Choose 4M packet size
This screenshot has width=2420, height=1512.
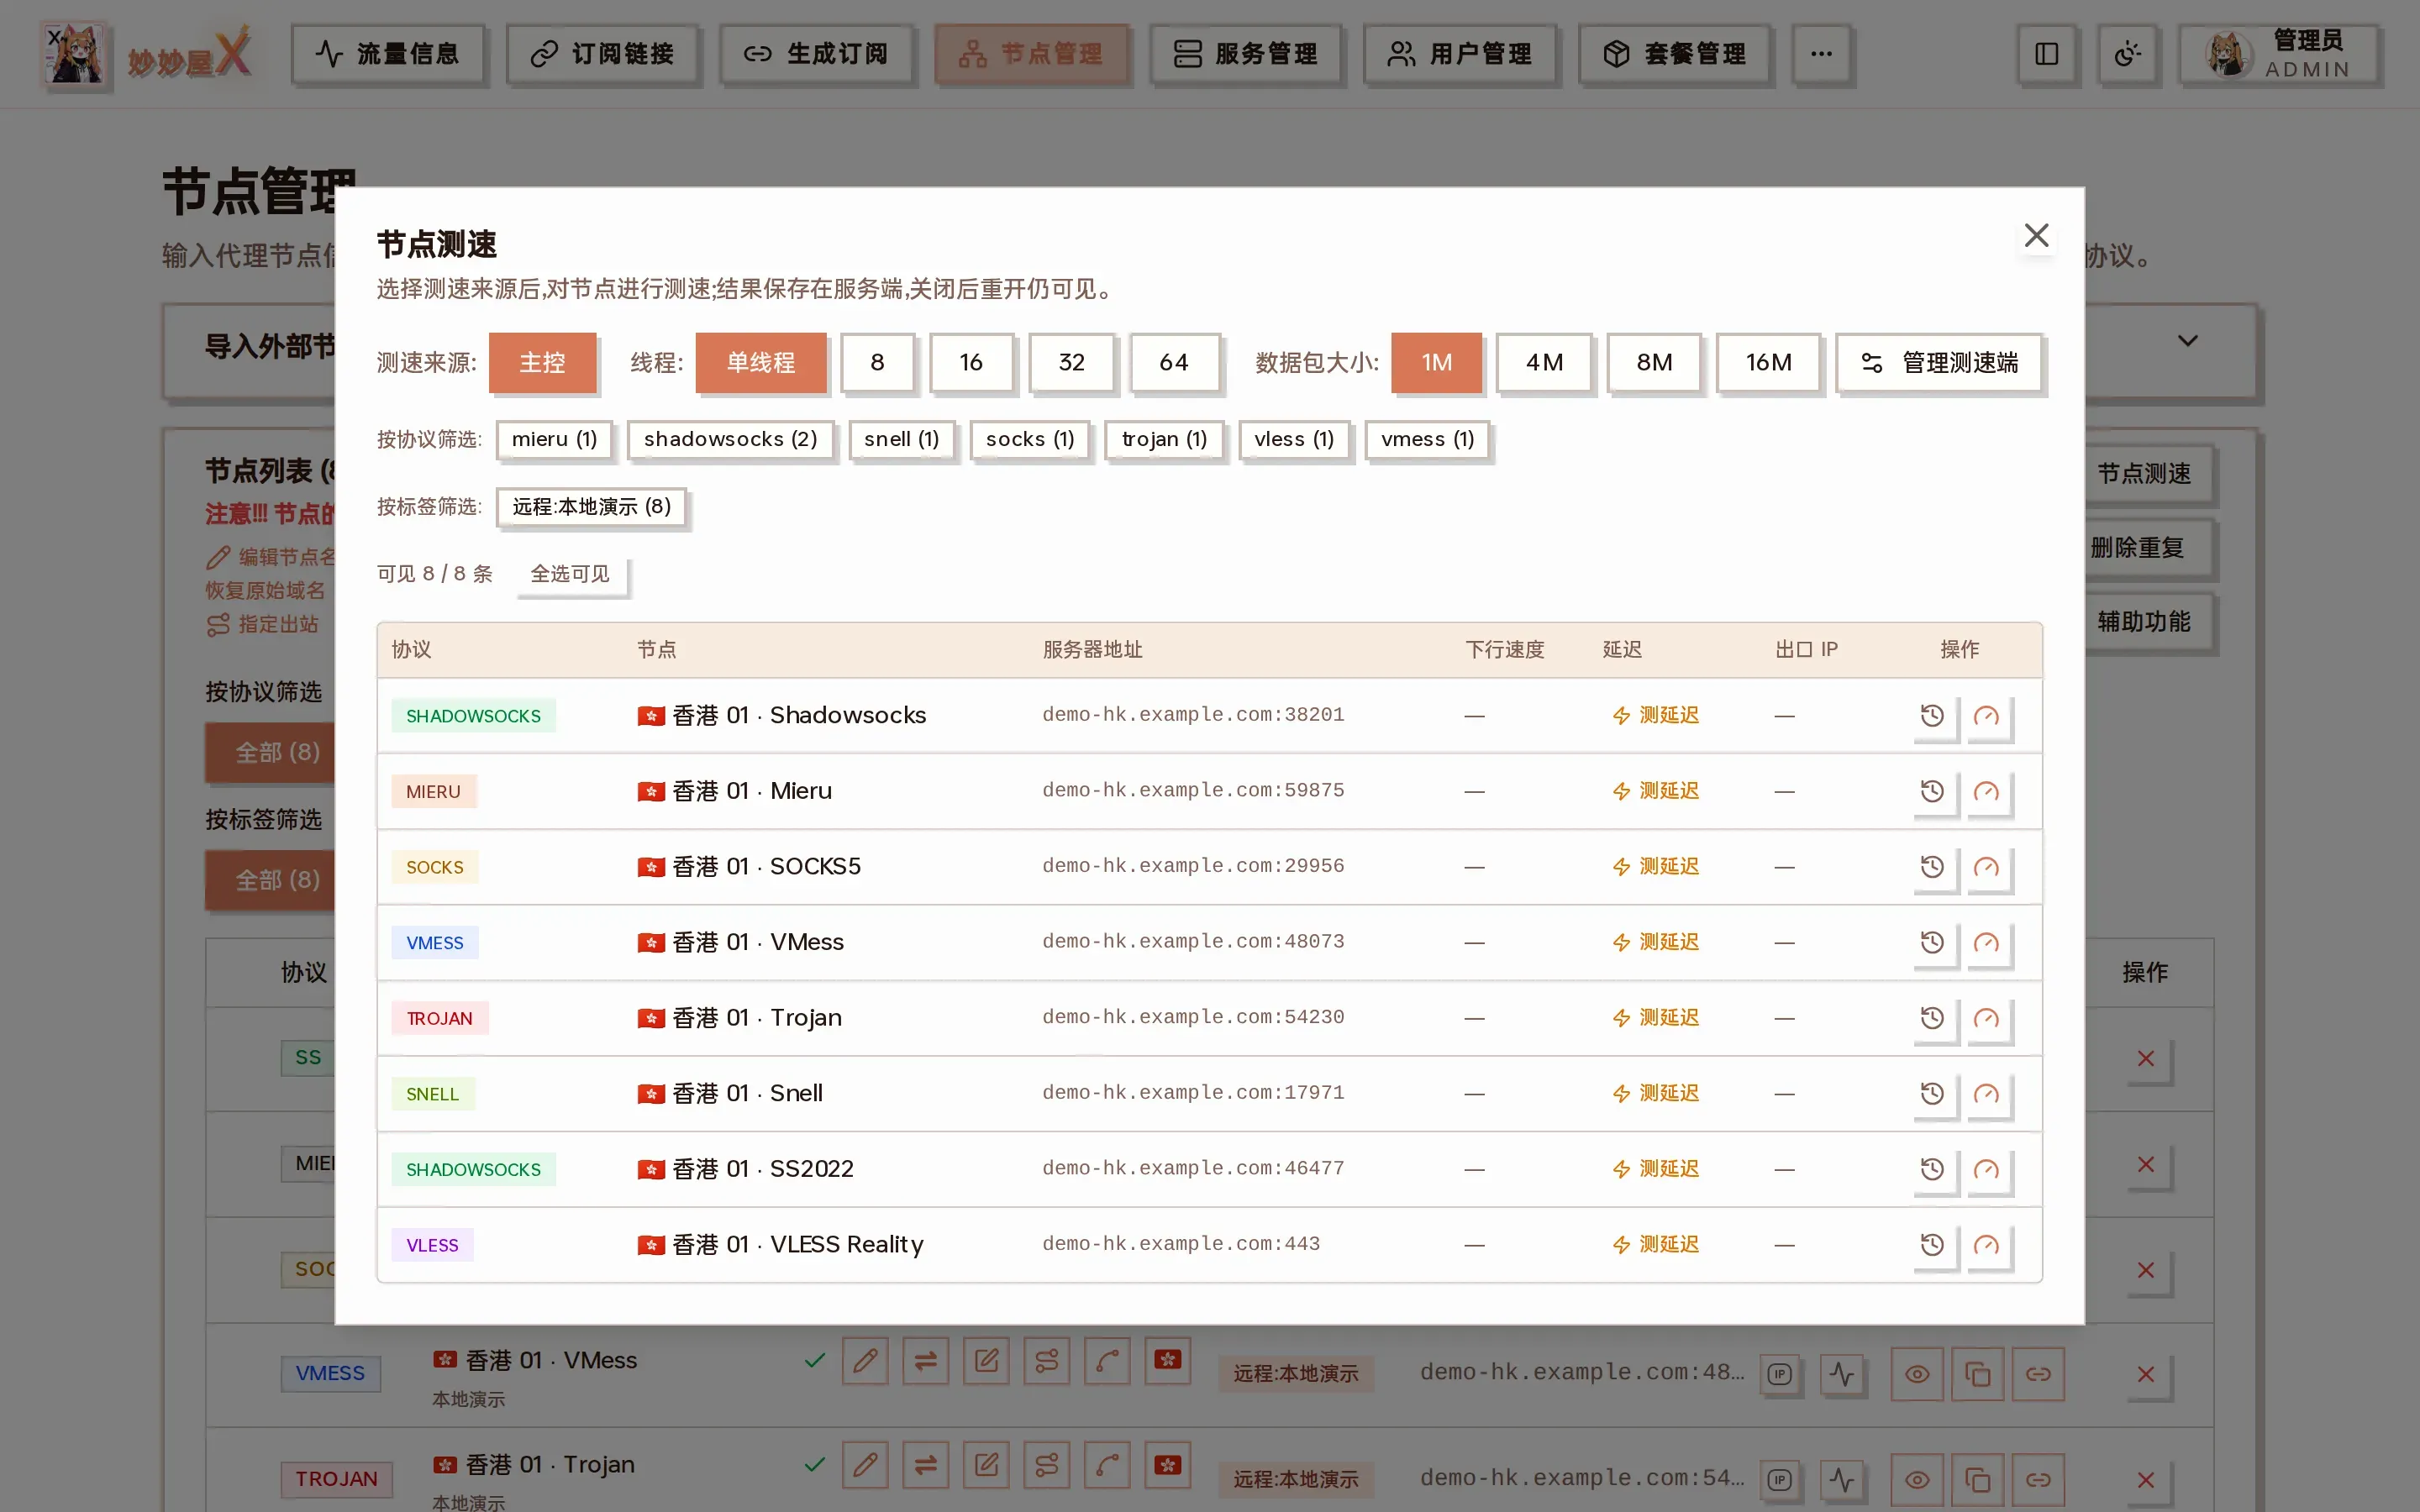pyautogui.click(x=1544, y=362)
